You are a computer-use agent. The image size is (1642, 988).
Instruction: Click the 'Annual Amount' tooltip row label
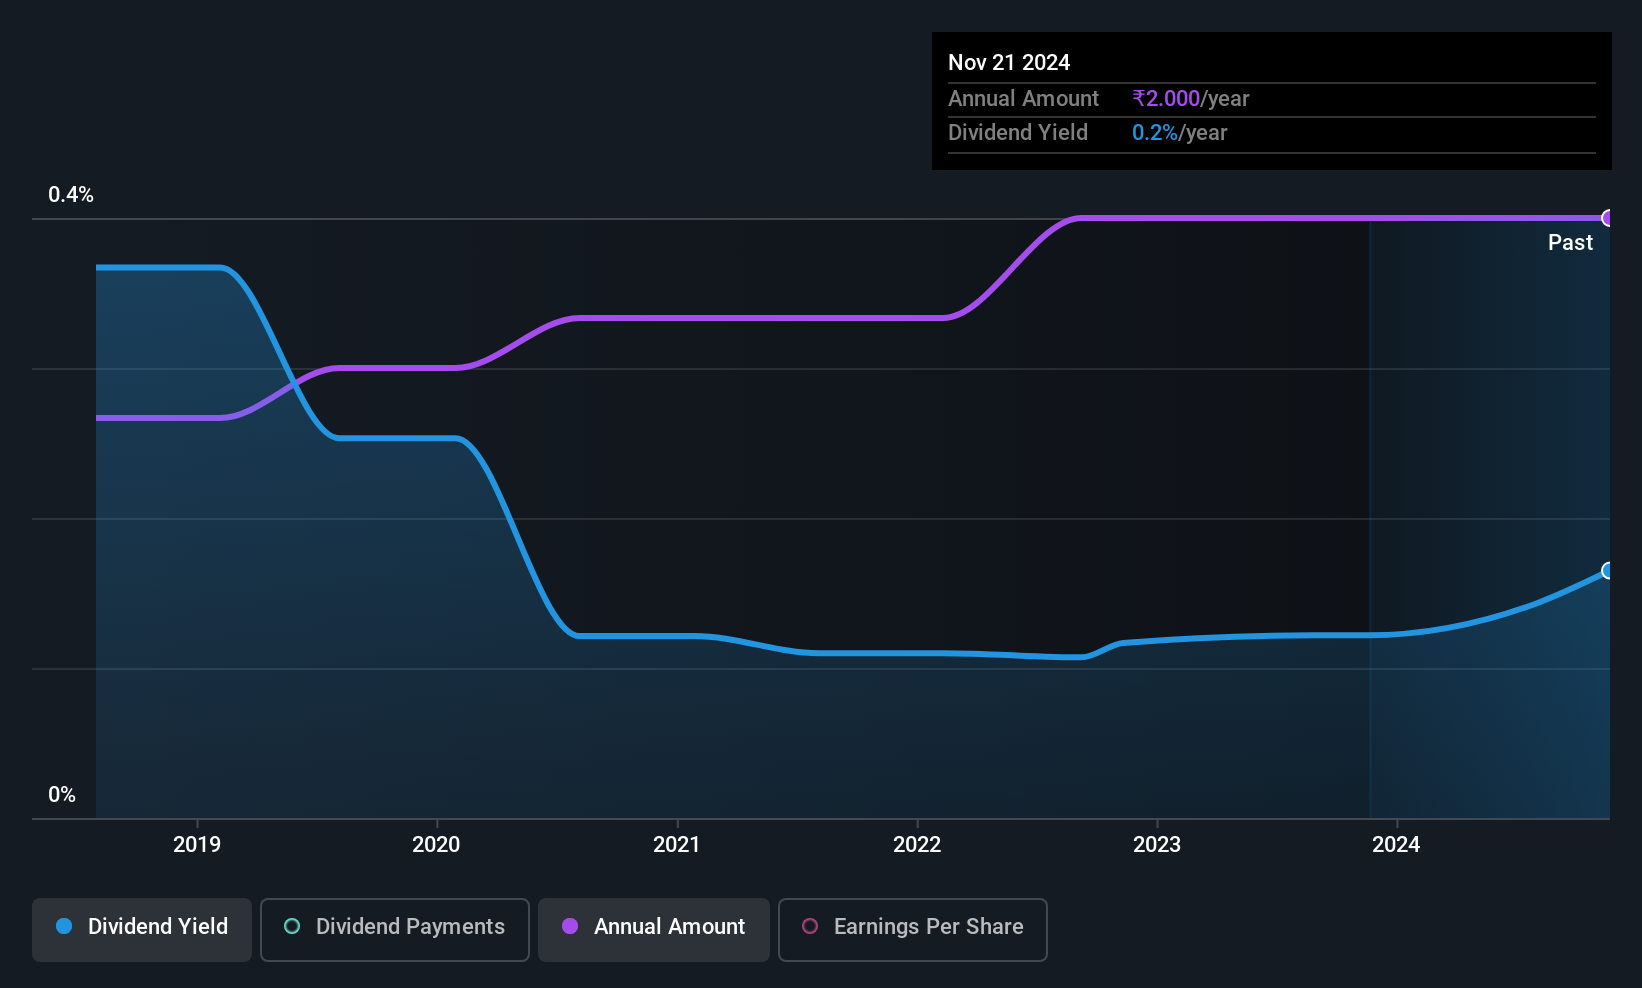(x=1023, y=98)
